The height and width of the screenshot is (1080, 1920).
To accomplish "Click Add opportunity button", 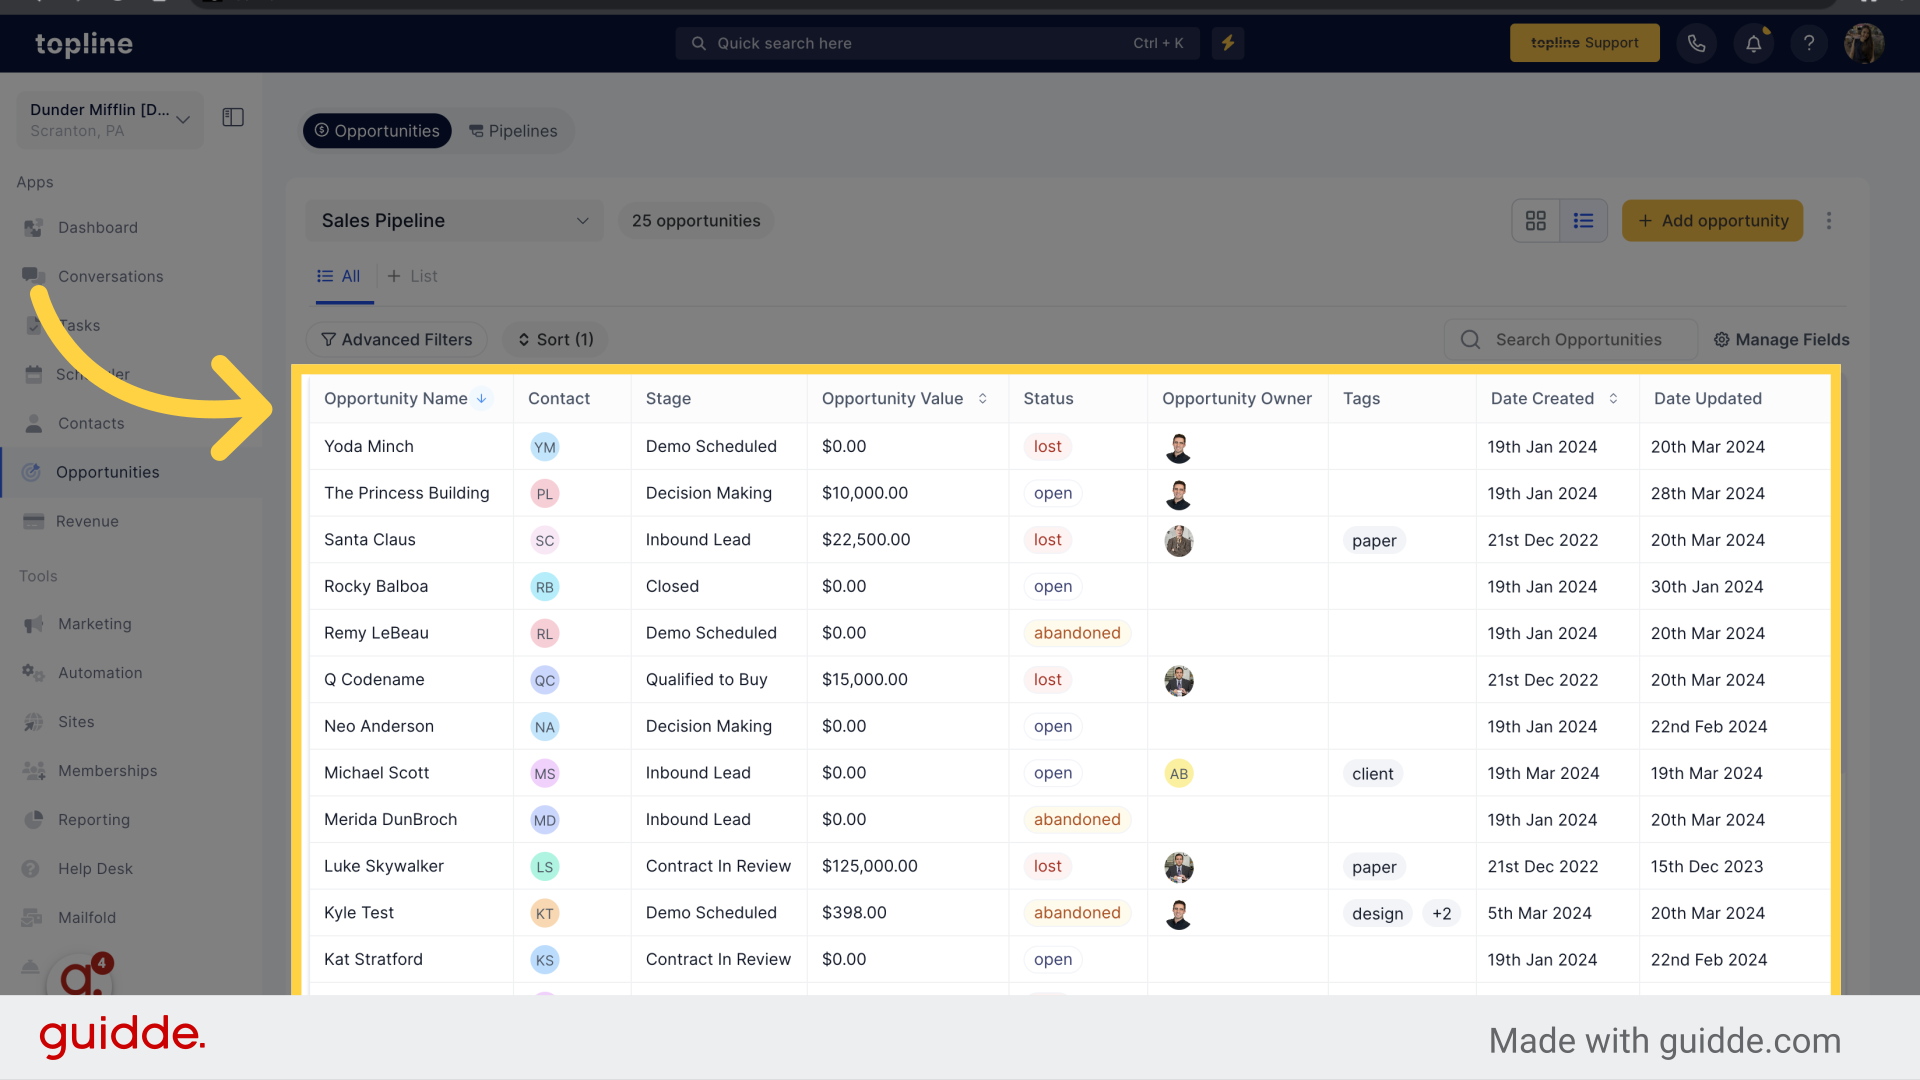I will tap(1712, 221).
